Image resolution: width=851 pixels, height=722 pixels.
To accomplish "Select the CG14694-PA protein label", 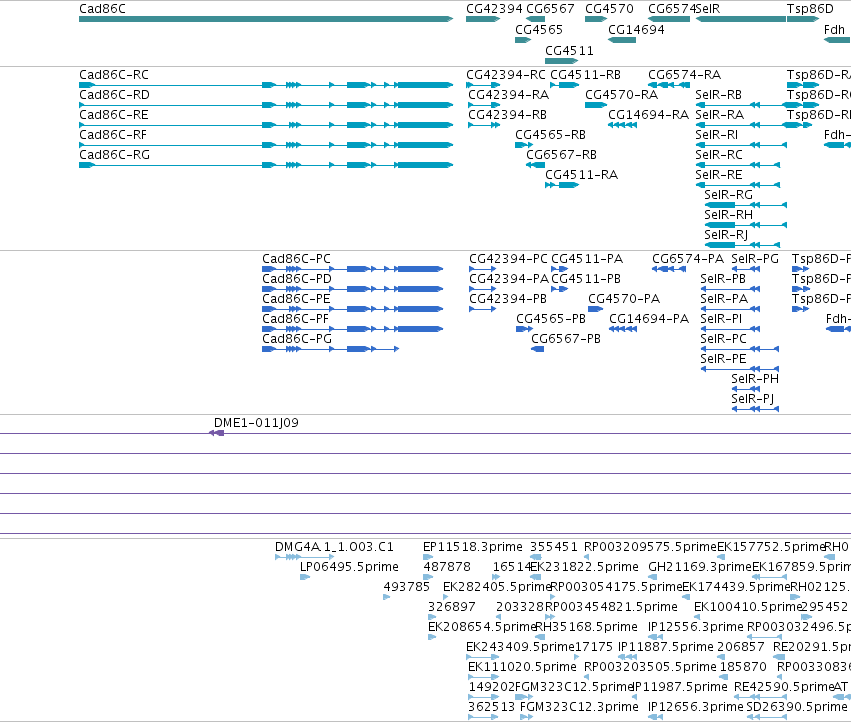I will [649, 319].
